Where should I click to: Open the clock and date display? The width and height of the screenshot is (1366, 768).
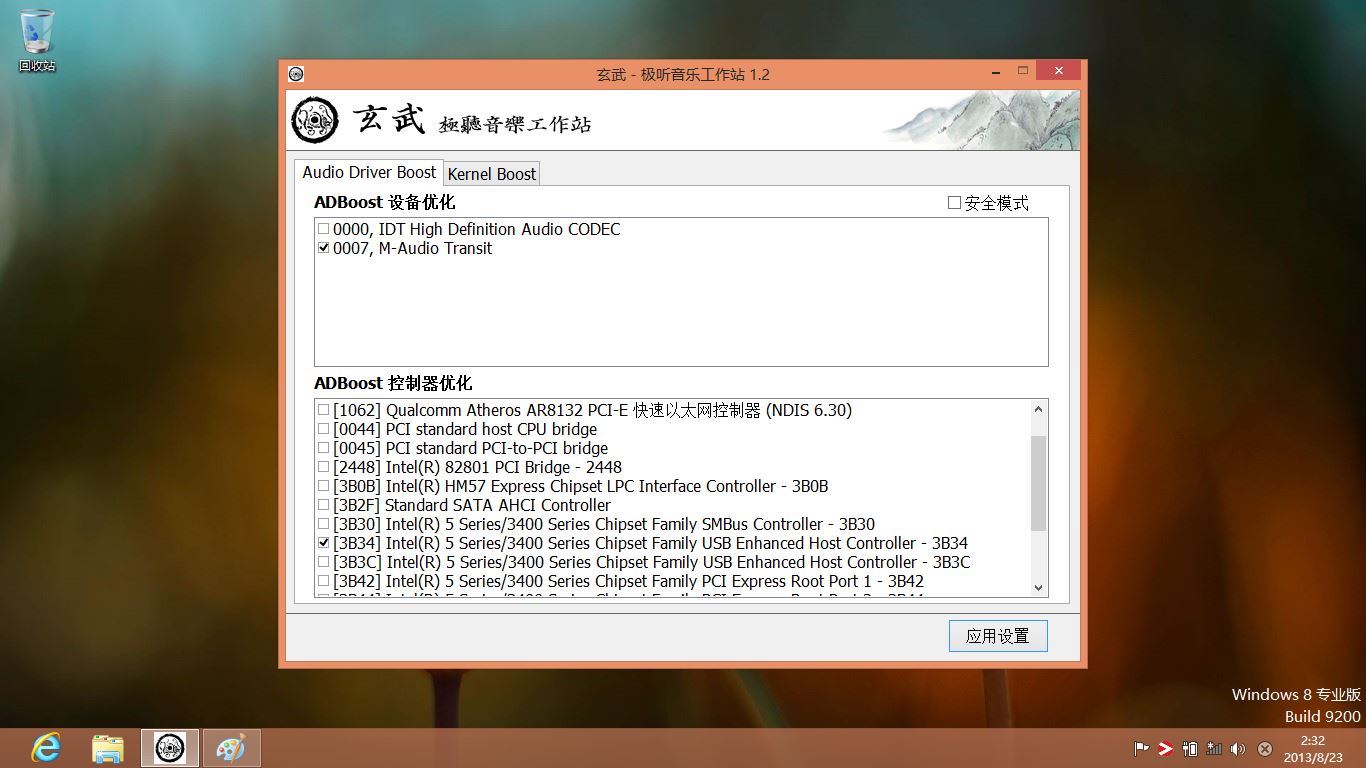pyautogui.click(x=1312, y=748)
